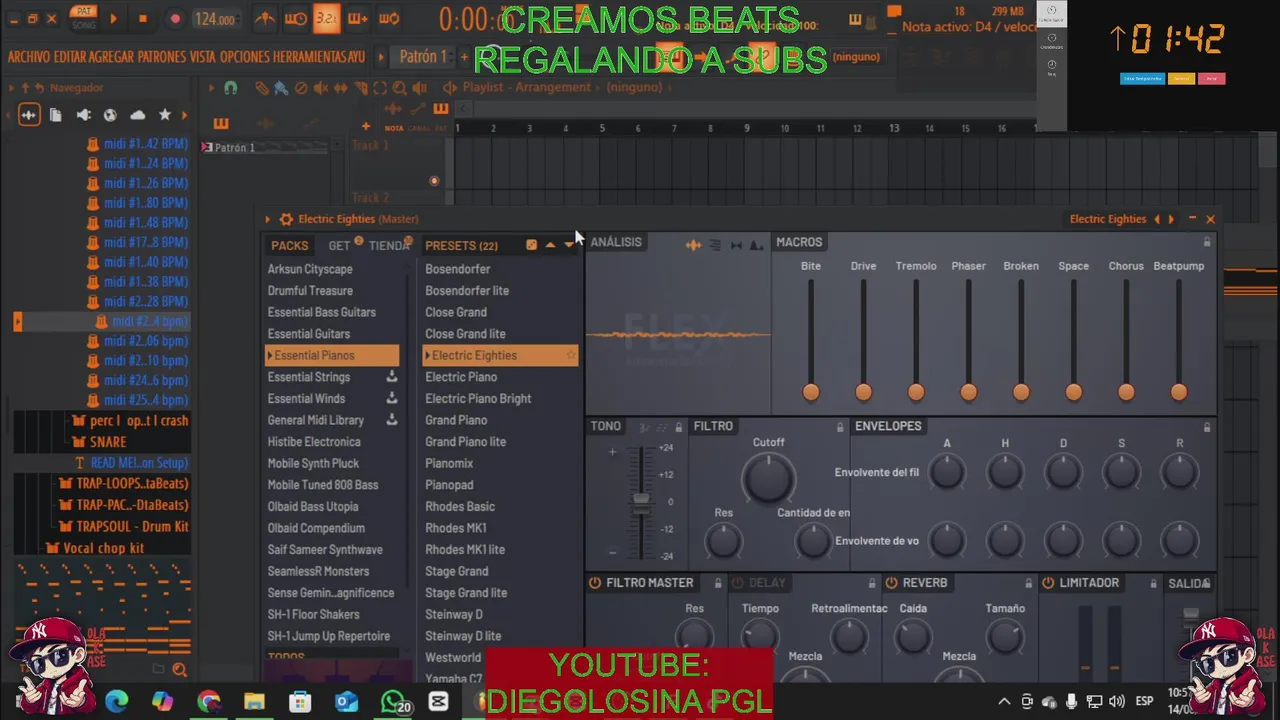Collapse Navegador panel menu arrow

(x=12, y=88)
